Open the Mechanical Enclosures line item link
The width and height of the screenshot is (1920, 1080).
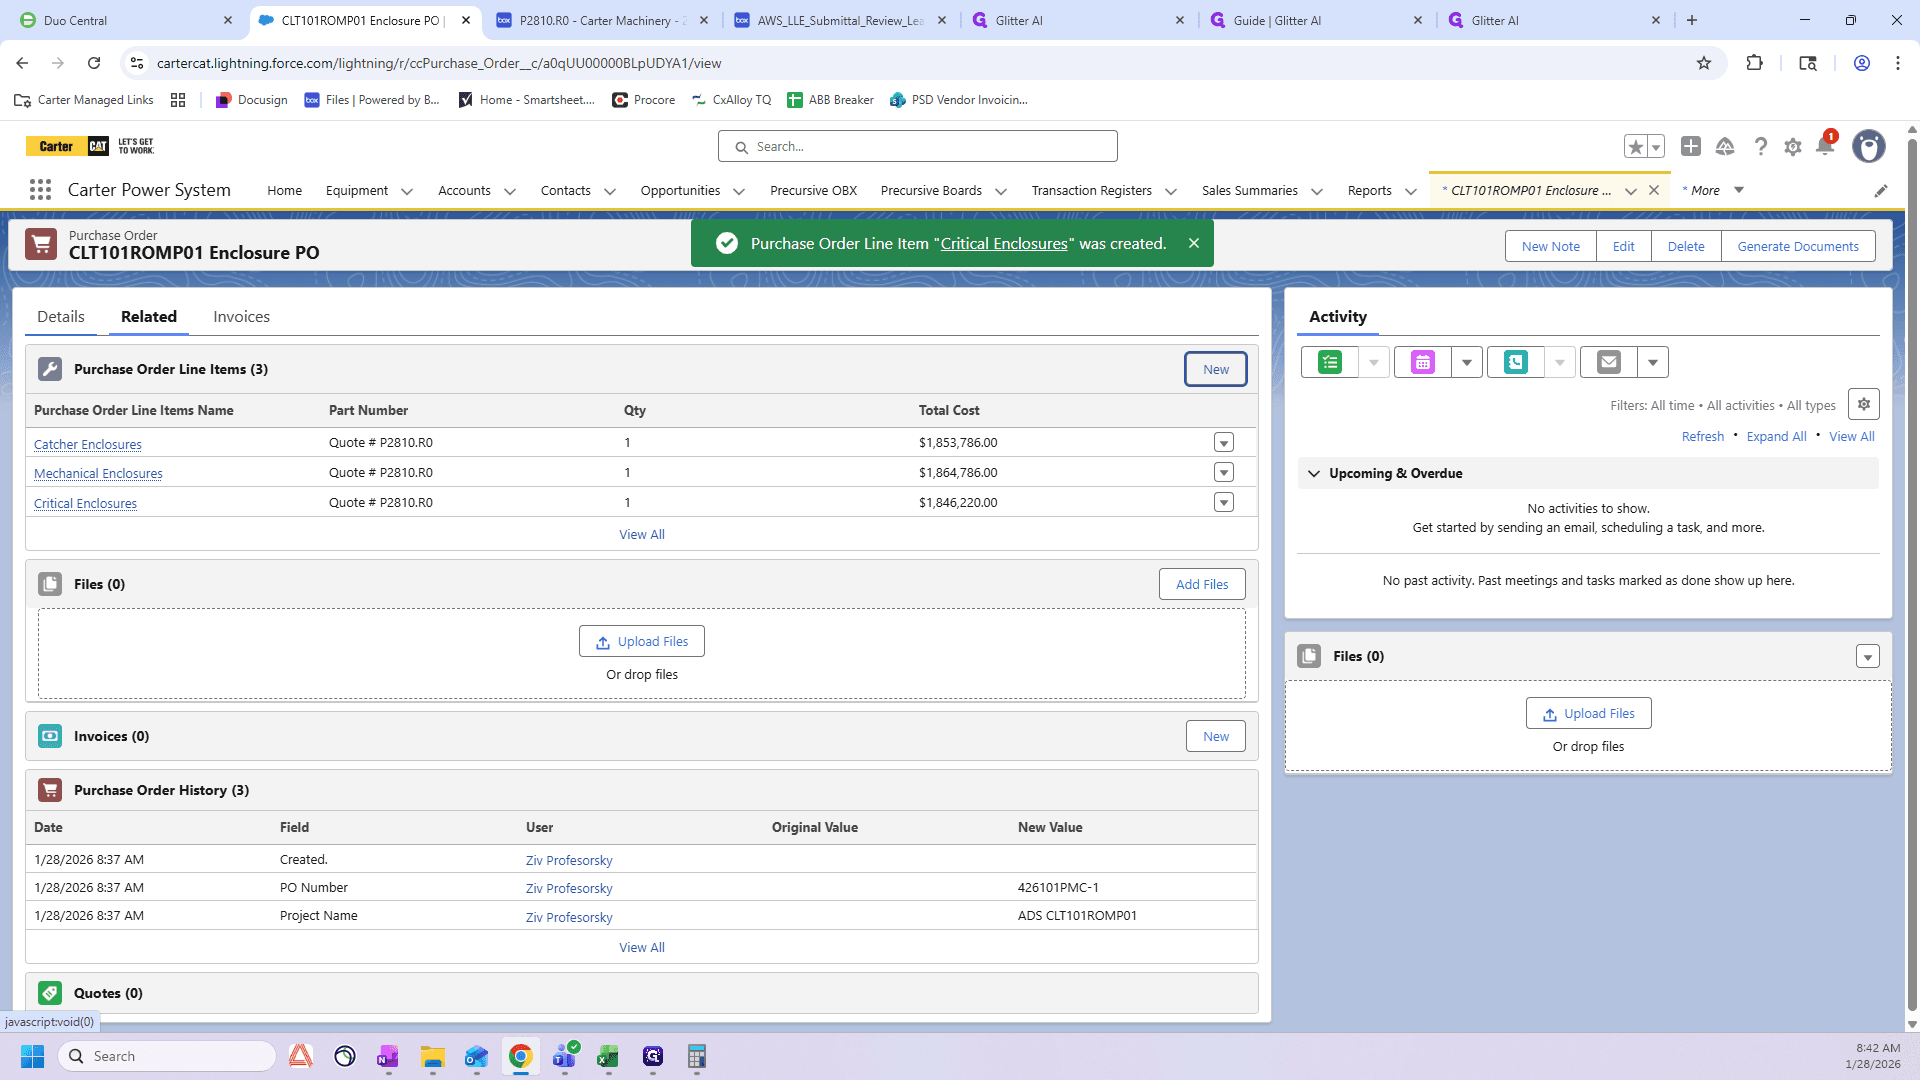tap(98, 474)
